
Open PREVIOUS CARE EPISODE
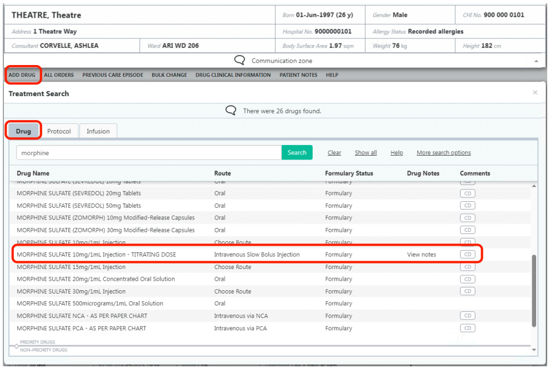click(113, 75)
